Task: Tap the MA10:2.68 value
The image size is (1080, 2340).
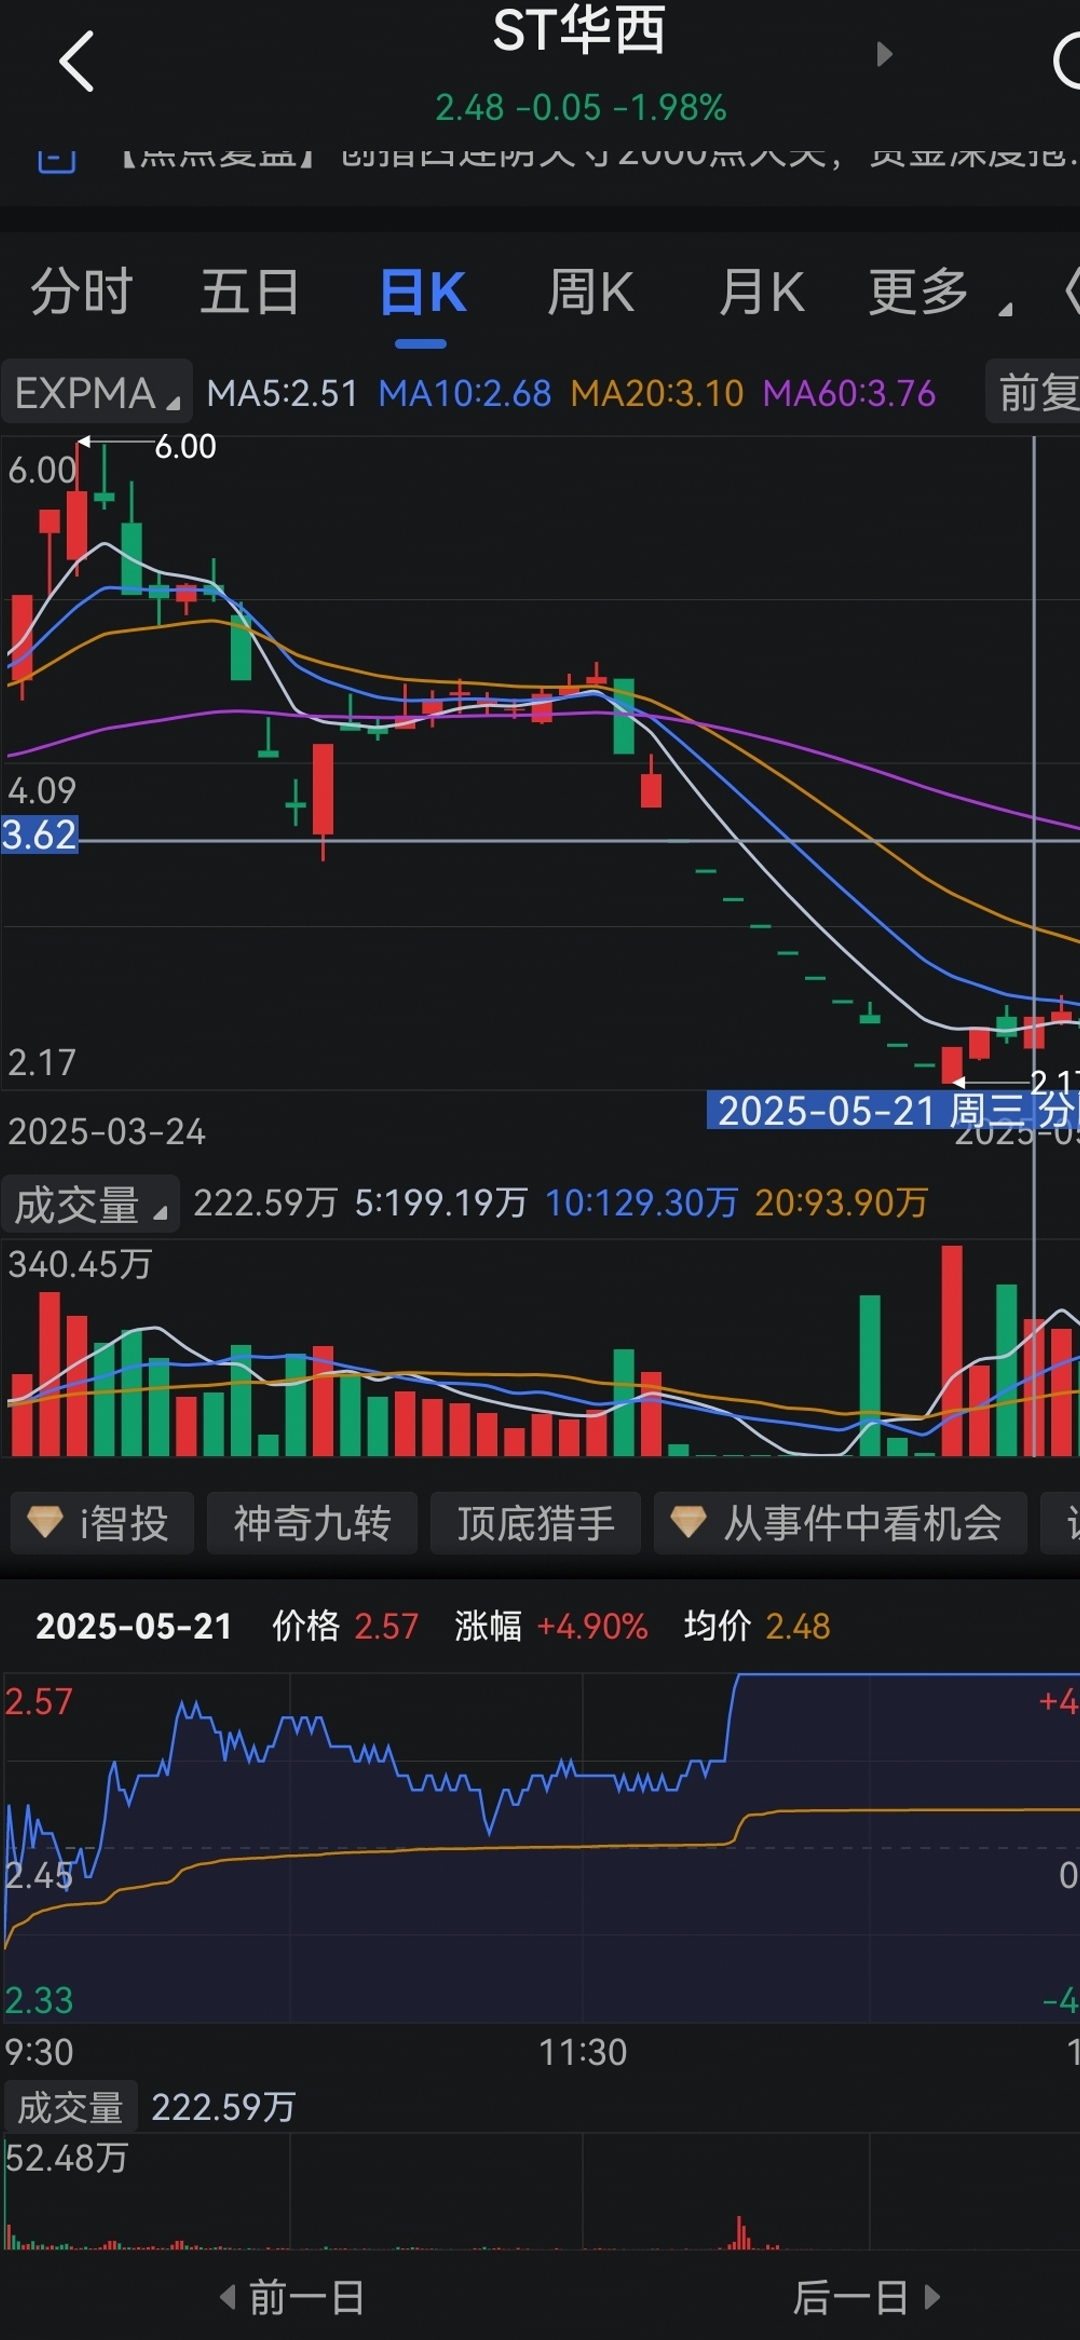Action: (465, 393)
